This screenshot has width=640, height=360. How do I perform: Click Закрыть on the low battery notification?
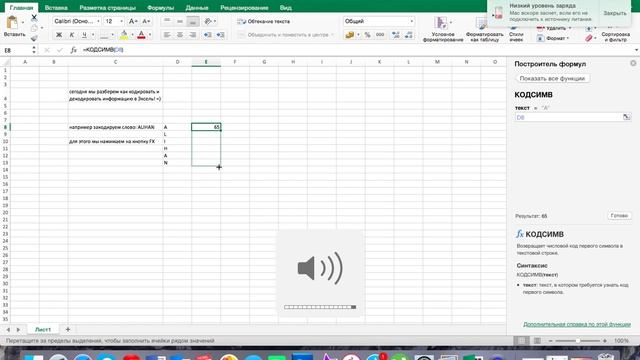(615, 13)
